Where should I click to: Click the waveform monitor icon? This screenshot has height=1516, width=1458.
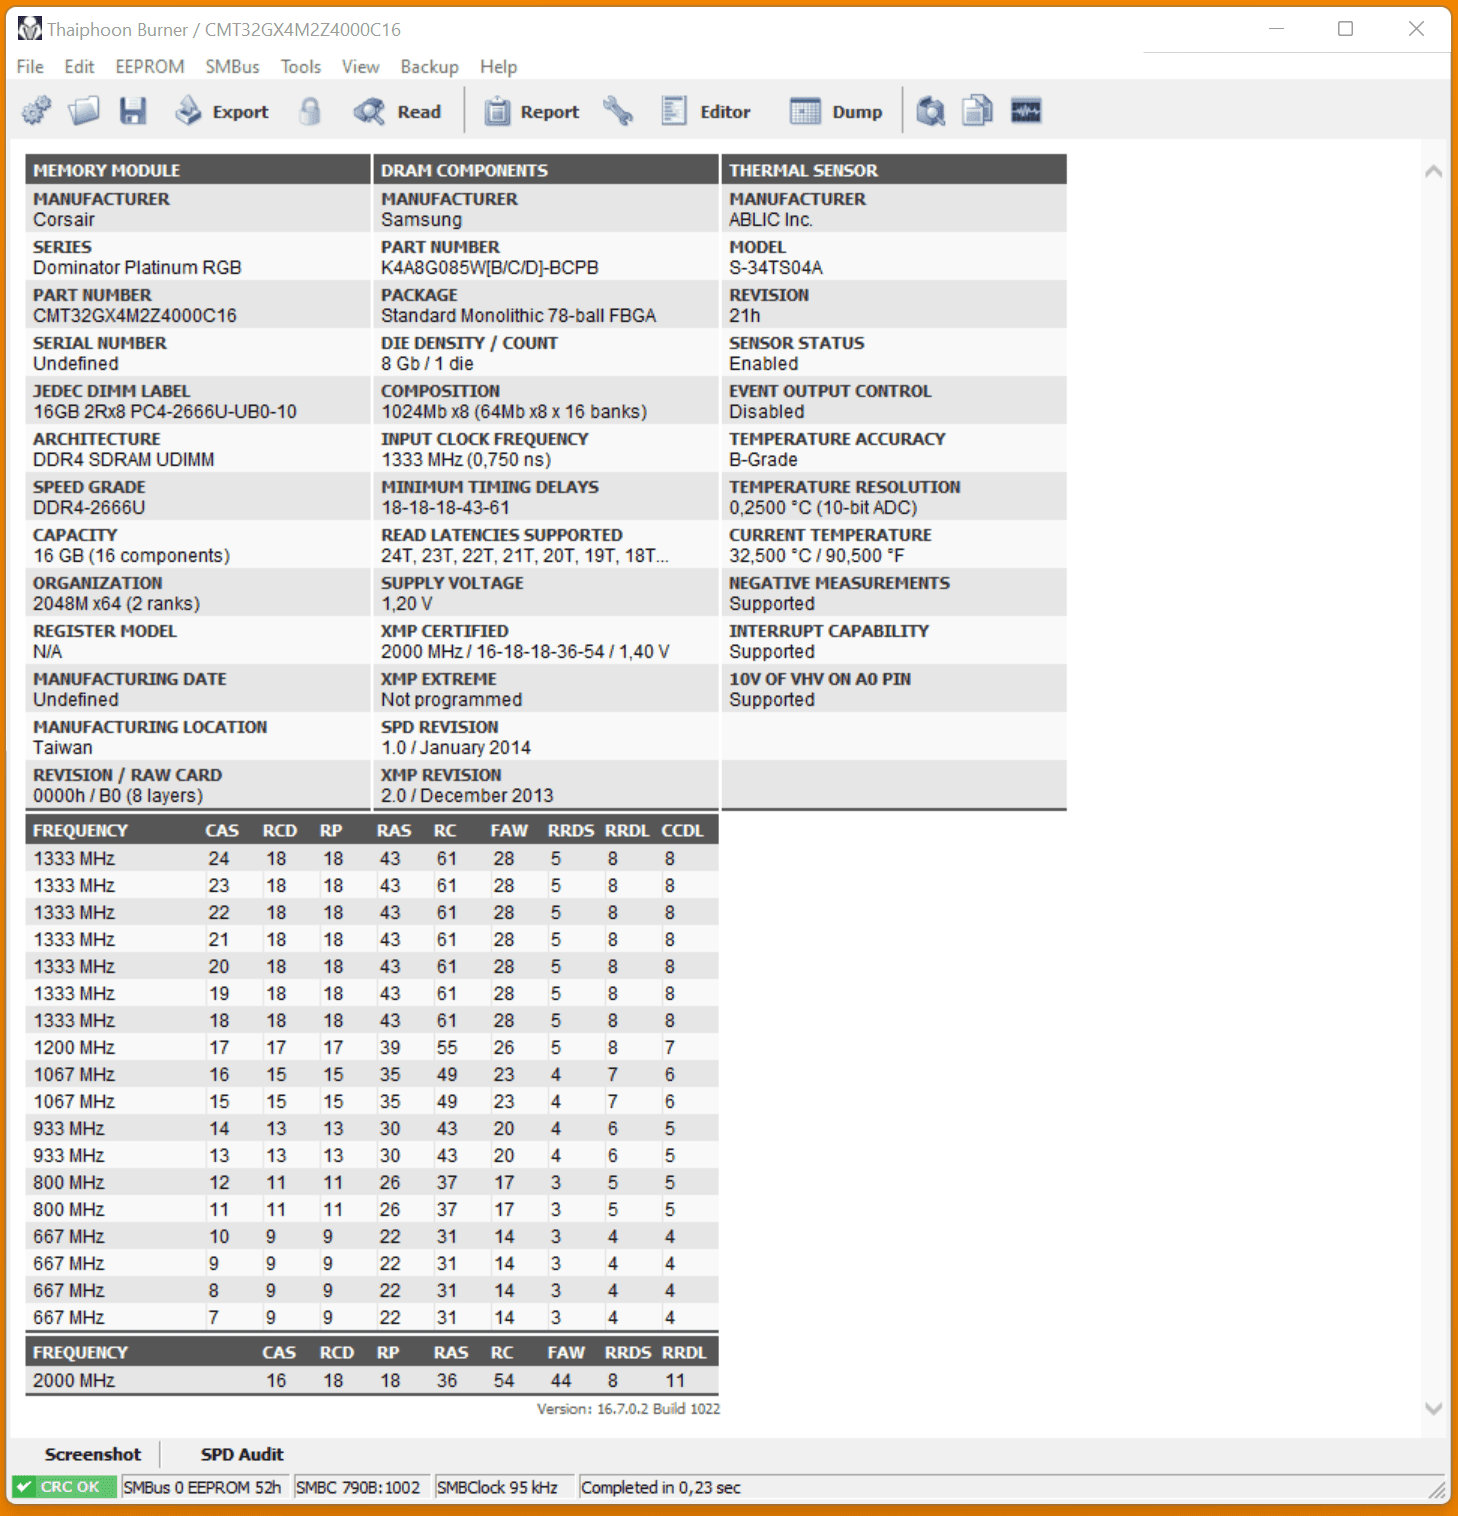[x=1026, y=111]
